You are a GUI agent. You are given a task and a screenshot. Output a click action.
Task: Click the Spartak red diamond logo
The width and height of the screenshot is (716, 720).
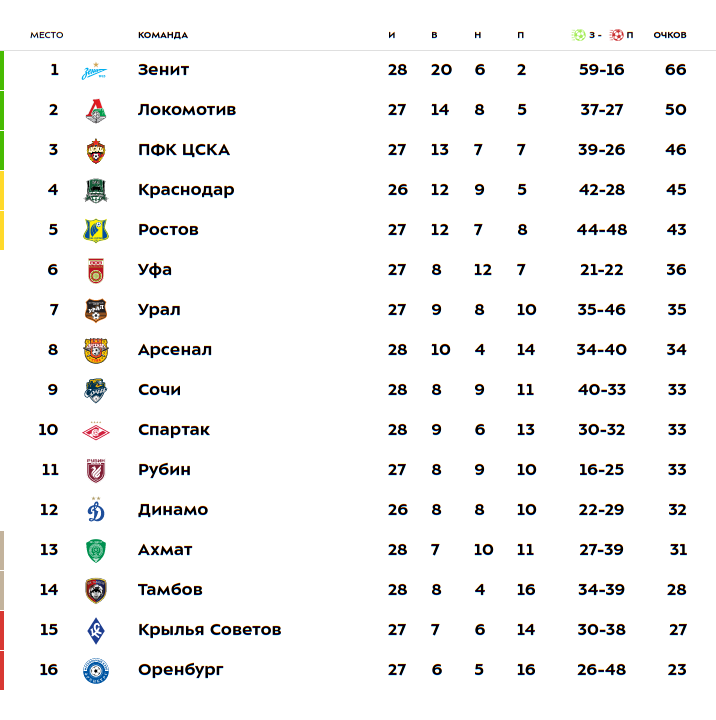pyautogui.click(x=96, y=430)
